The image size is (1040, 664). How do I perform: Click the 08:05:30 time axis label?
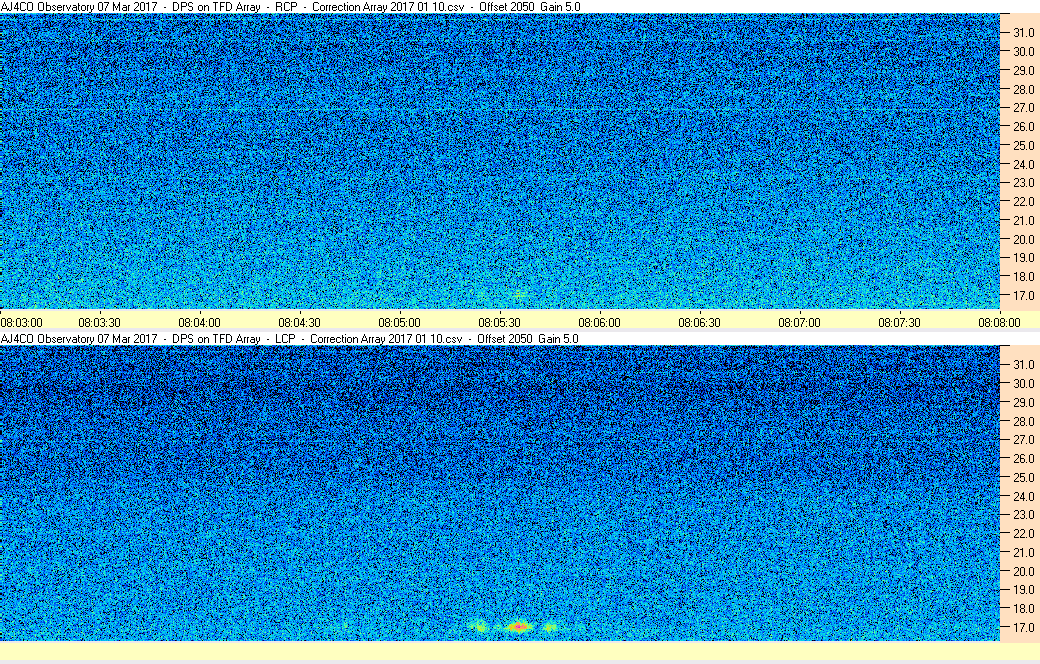tap(499, 323)
